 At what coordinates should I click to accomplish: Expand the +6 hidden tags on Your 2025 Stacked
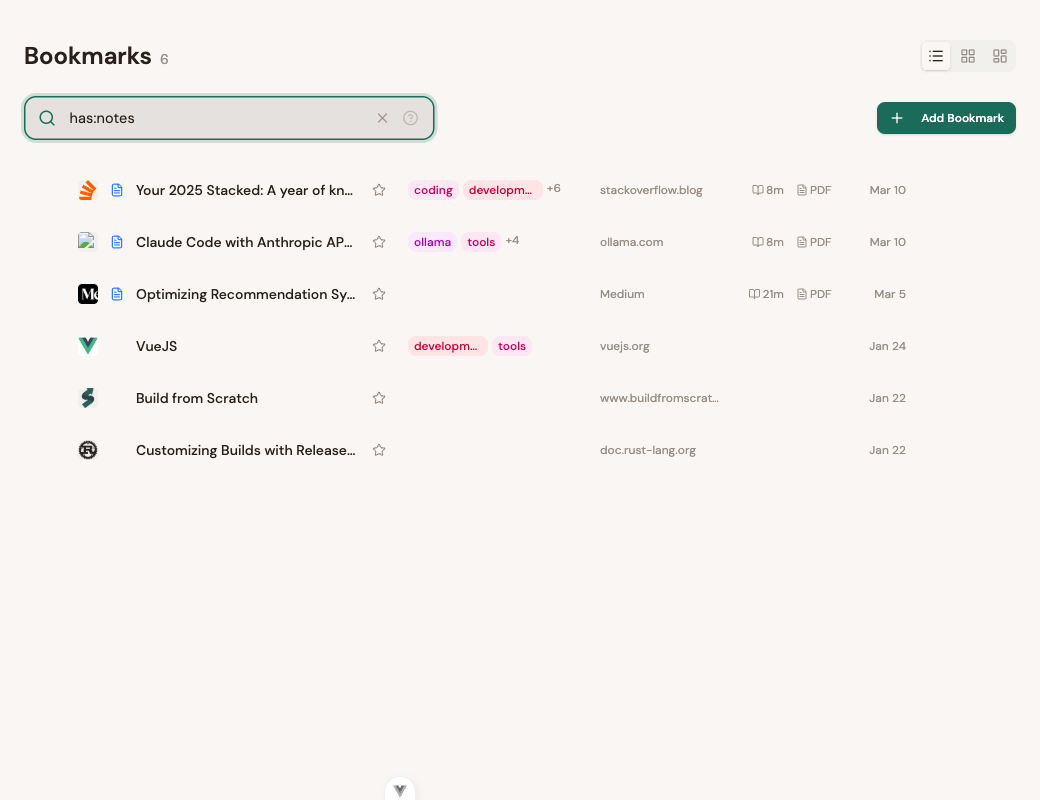click(x=553, y=188)
